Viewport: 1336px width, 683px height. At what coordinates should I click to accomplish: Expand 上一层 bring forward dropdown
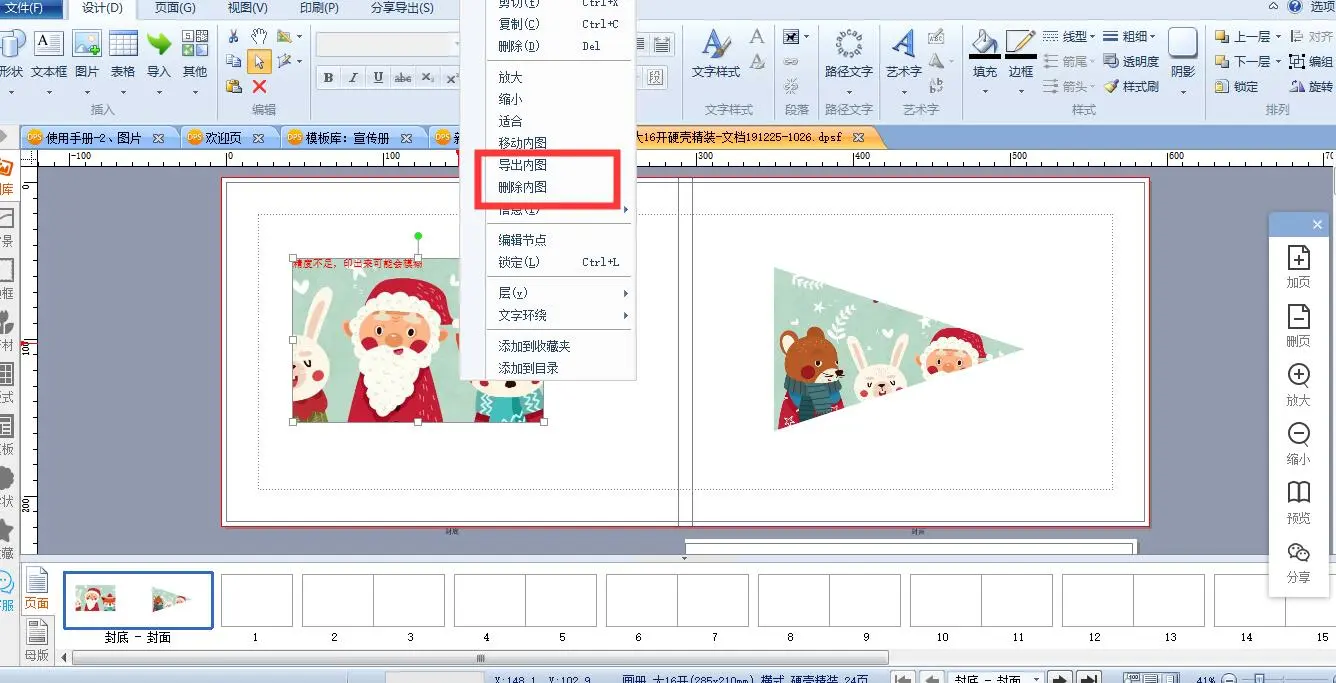(1277, 37)
